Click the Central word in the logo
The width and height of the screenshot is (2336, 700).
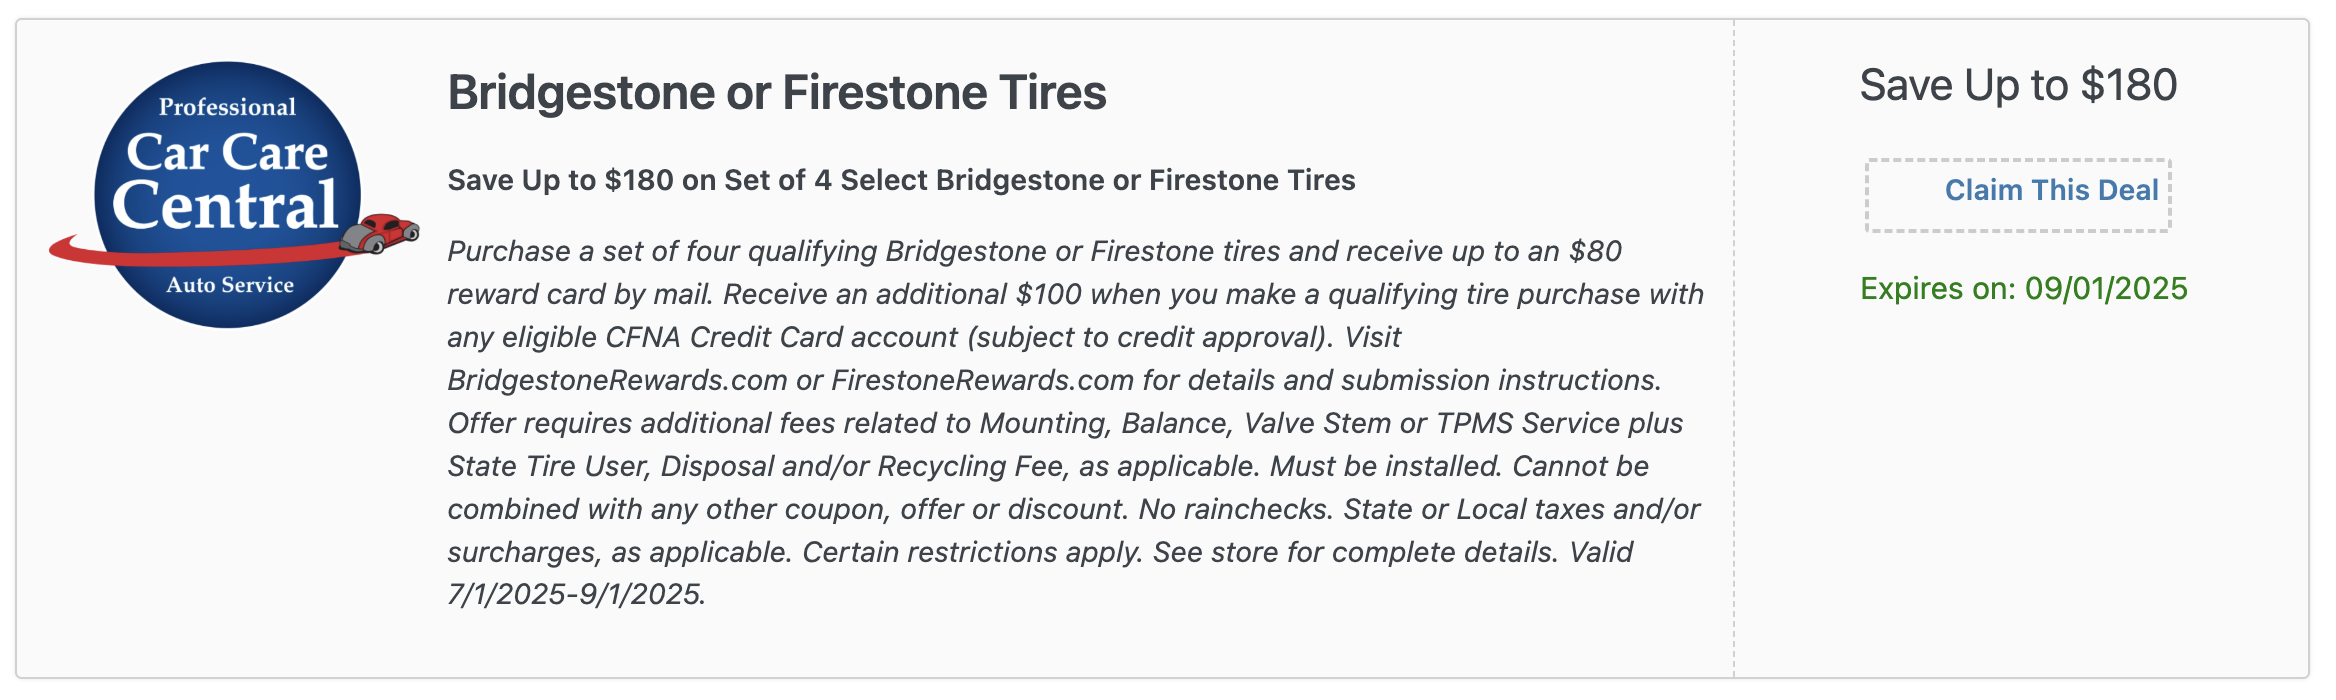point(225,205)
